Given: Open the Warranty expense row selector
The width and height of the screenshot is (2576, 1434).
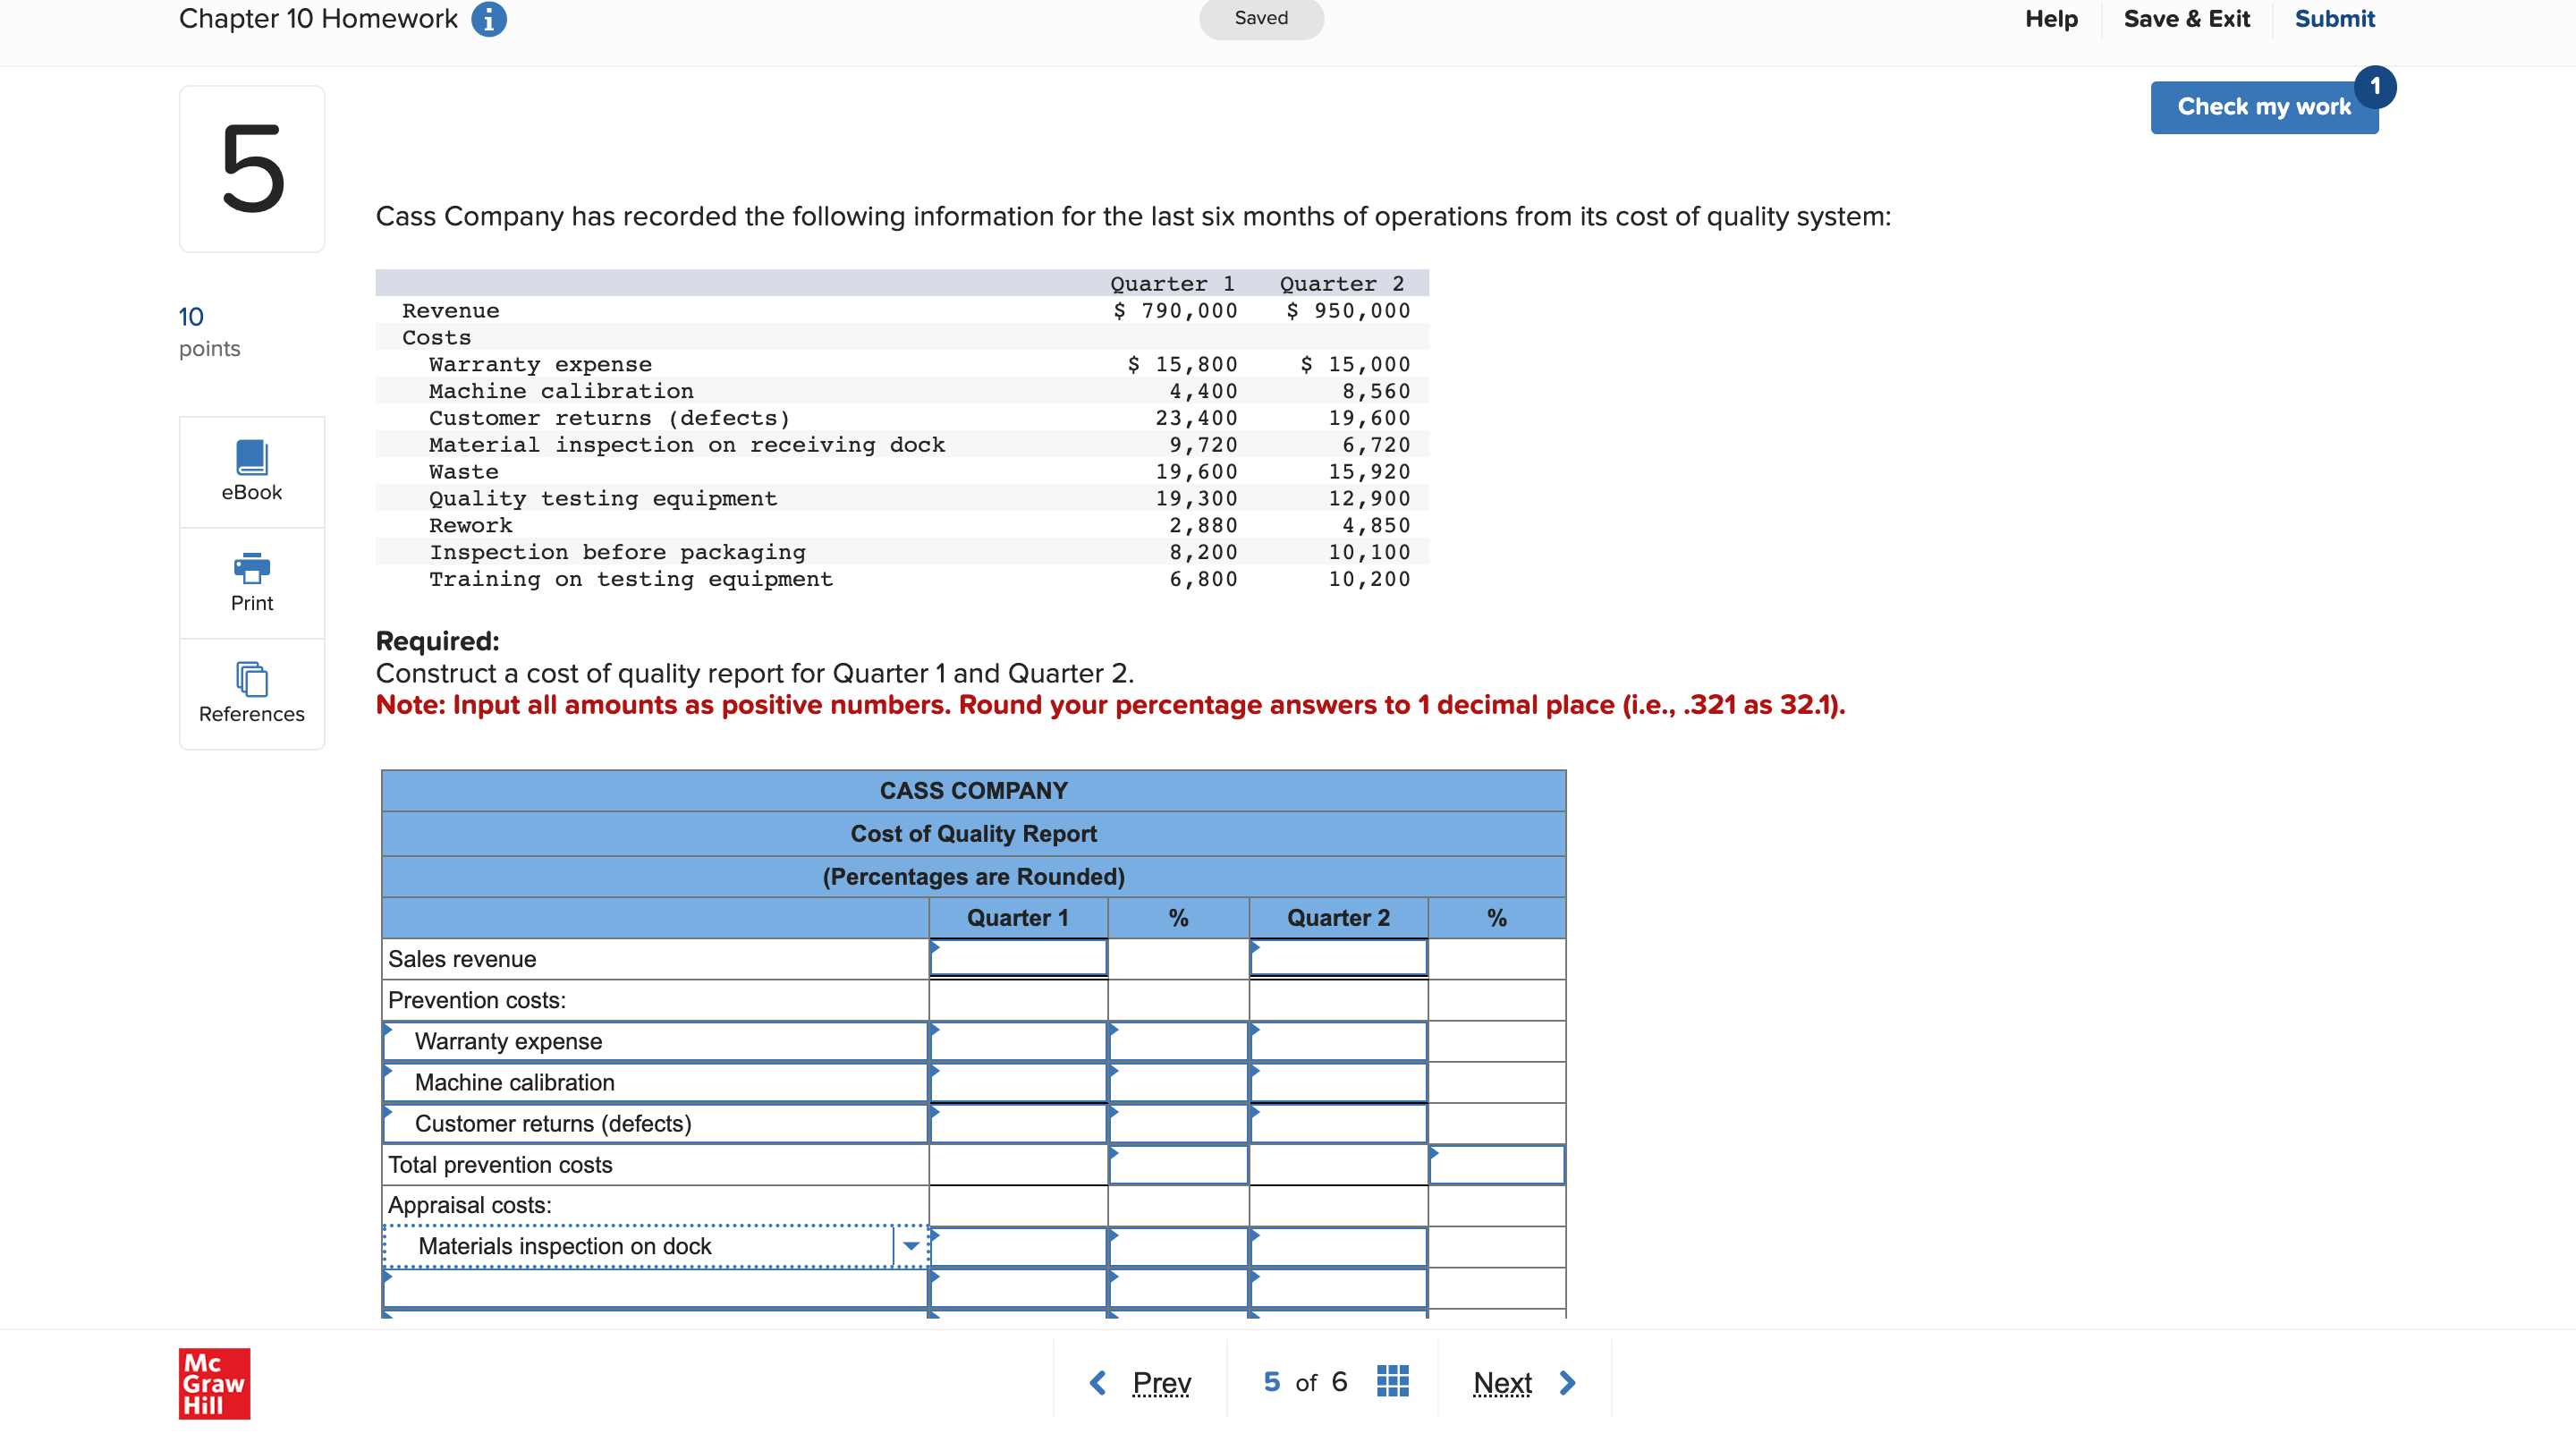Looking at the screenshot, I should click(656, 1041).
